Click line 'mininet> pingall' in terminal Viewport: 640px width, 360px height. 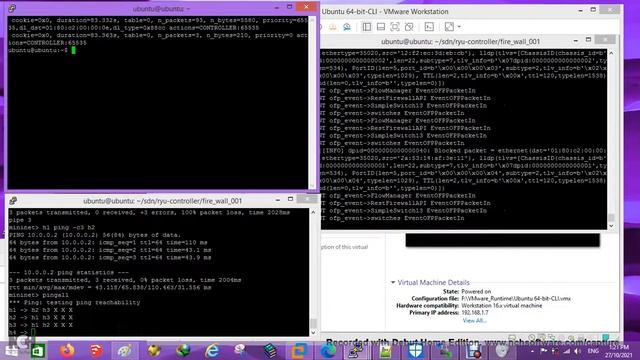[39, 295]
